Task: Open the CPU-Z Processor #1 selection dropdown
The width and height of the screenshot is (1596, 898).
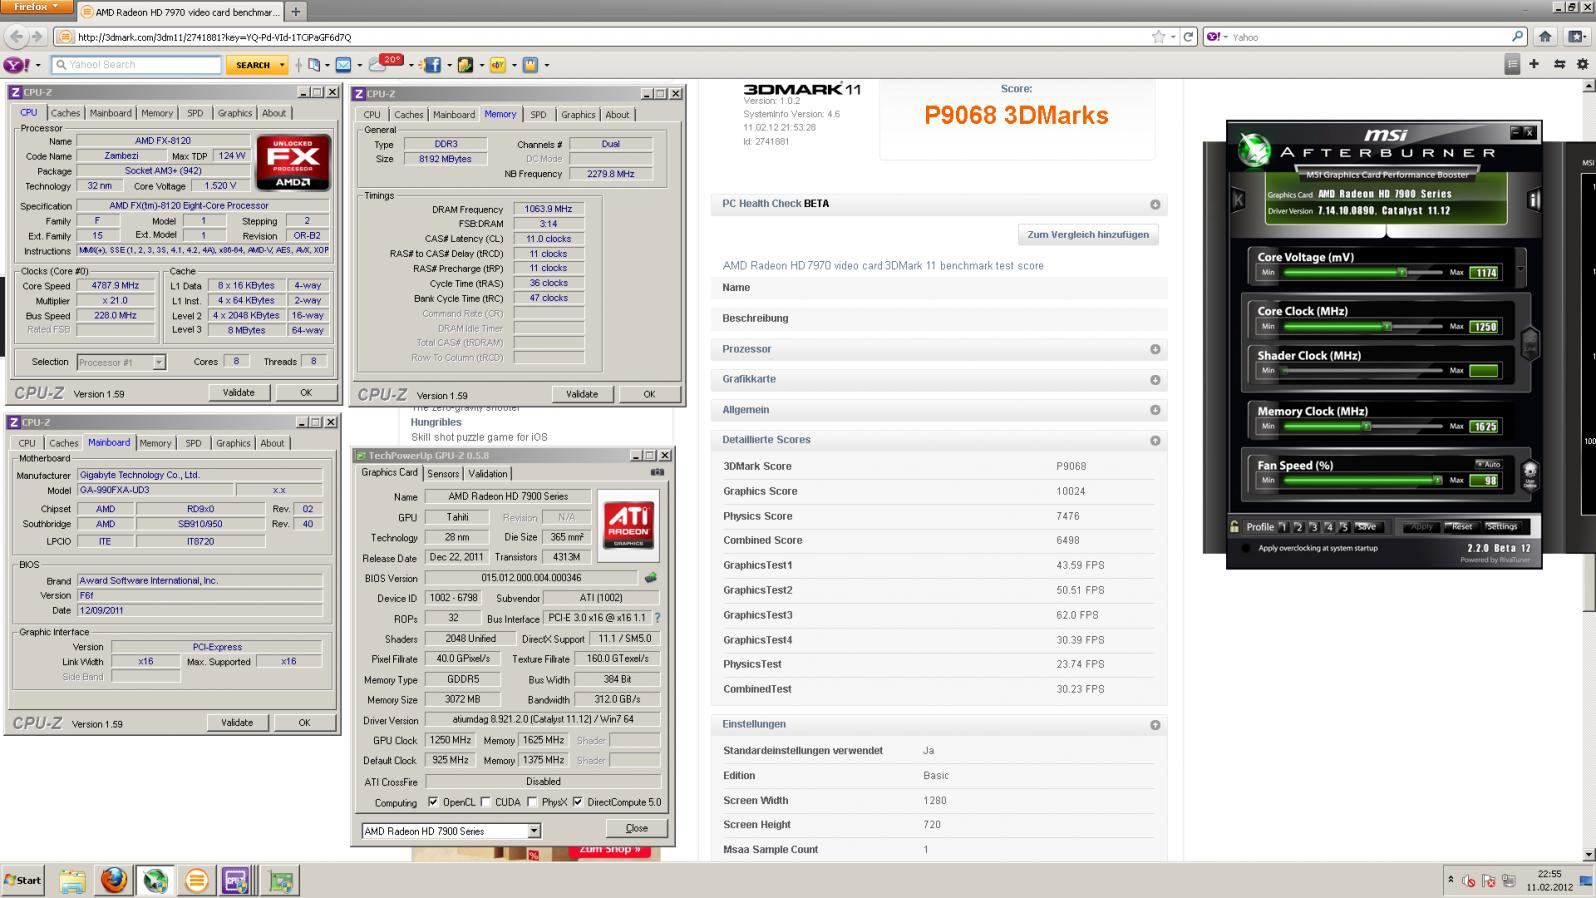Action: point(158,362)
